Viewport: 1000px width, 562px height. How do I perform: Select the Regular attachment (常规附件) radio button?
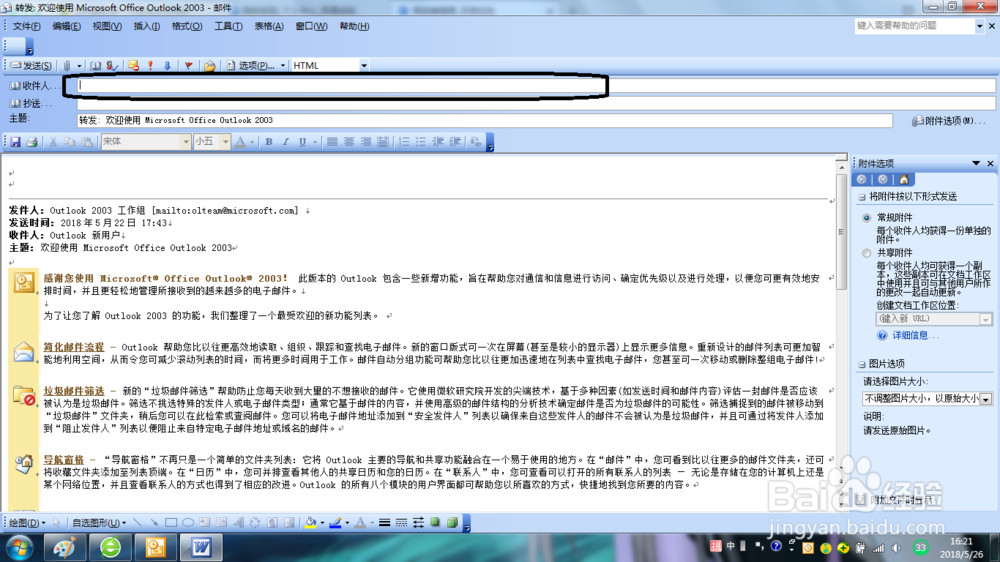tap(866, 218)
